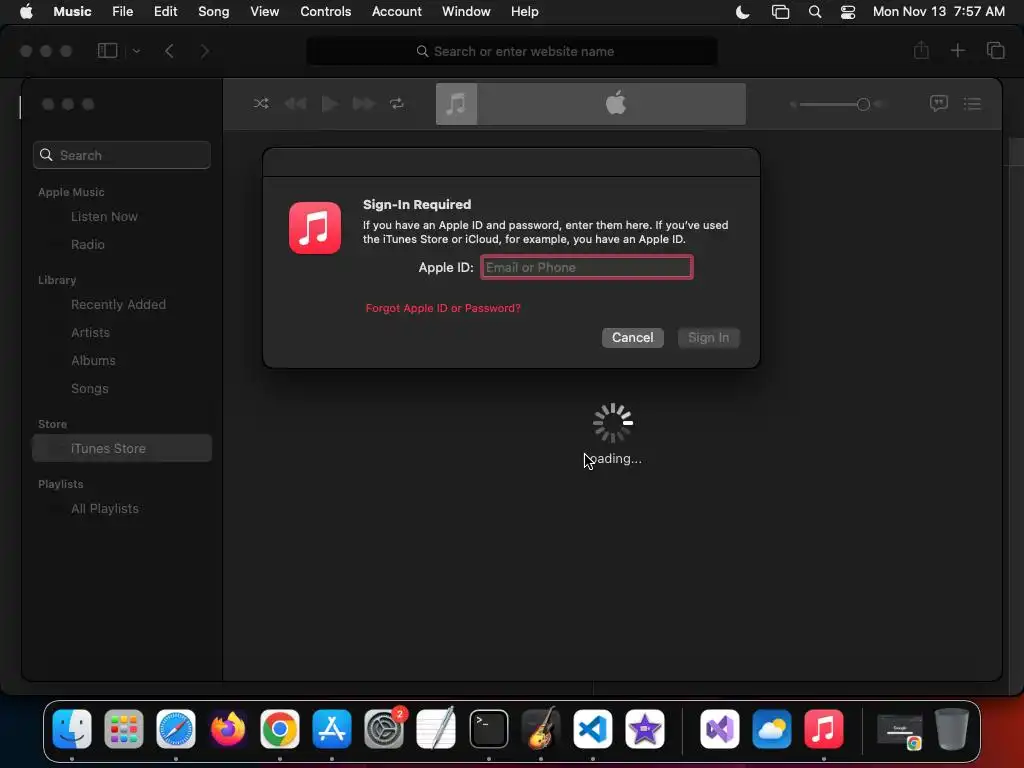The image size is (1024, 768).
Task: Open Terminal from the Dock
Action: point(488,729)
